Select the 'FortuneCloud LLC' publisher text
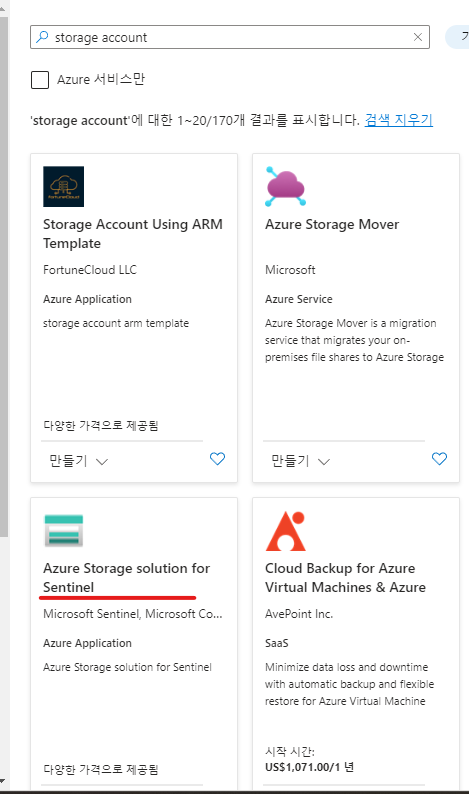This screenshot has height=794, width=469. point(90,270)
